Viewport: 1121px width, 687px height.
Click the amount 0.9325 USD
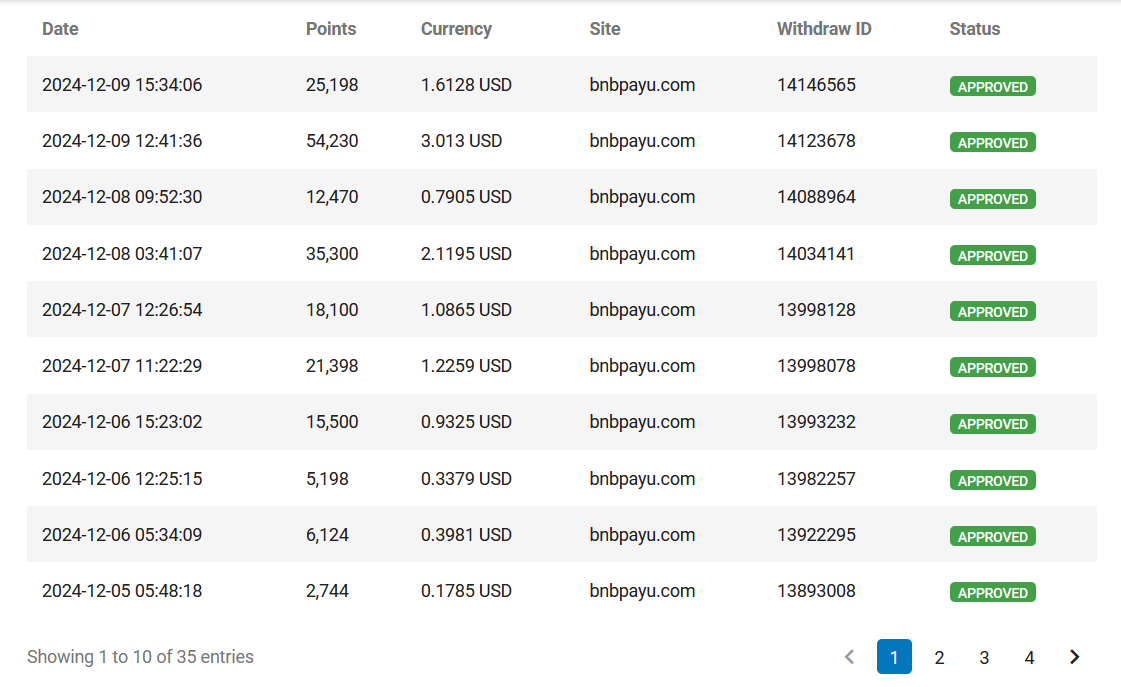coord(466,422)
